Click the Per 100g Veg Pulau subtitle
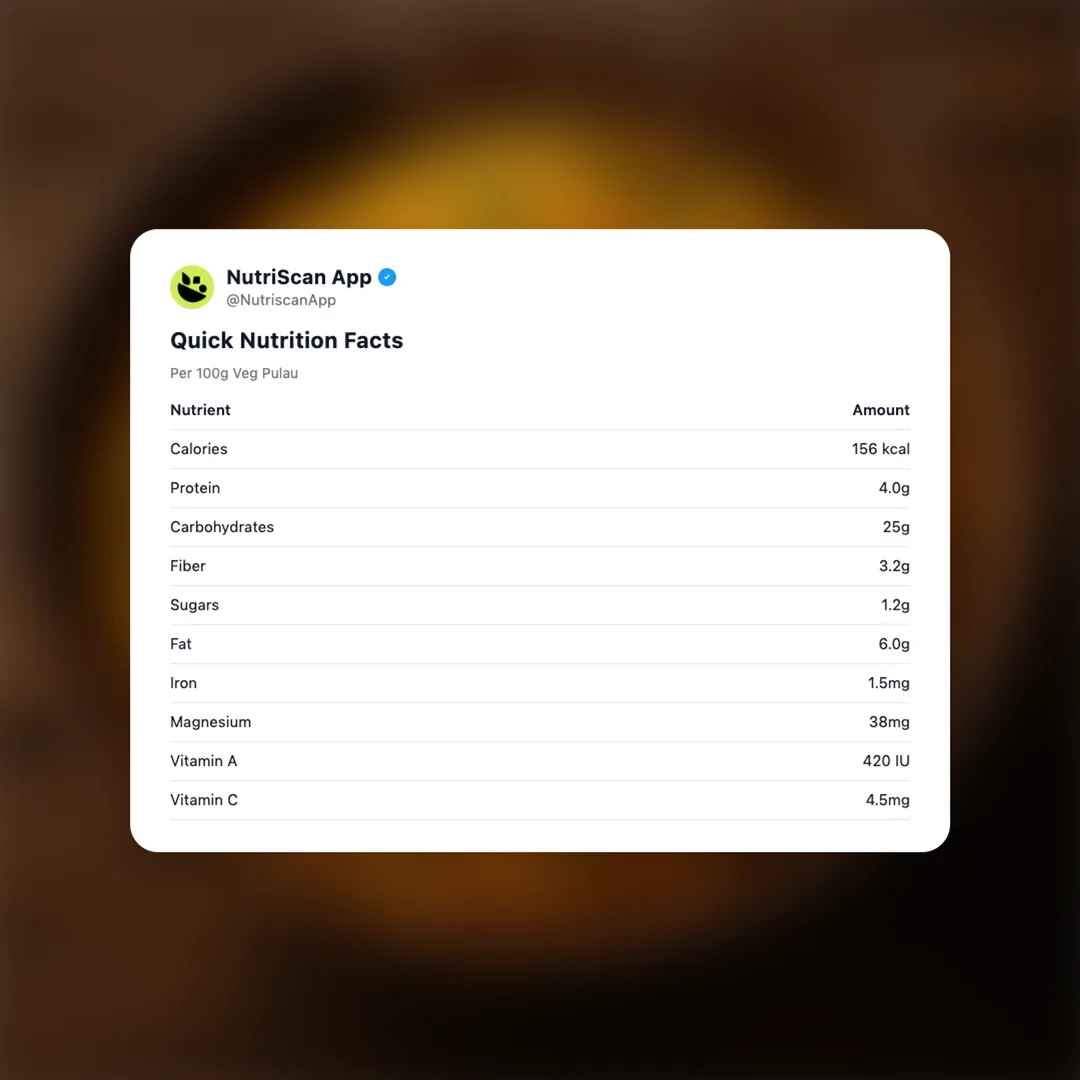Screen dimensions: 1080x1080 pos(234,373)
